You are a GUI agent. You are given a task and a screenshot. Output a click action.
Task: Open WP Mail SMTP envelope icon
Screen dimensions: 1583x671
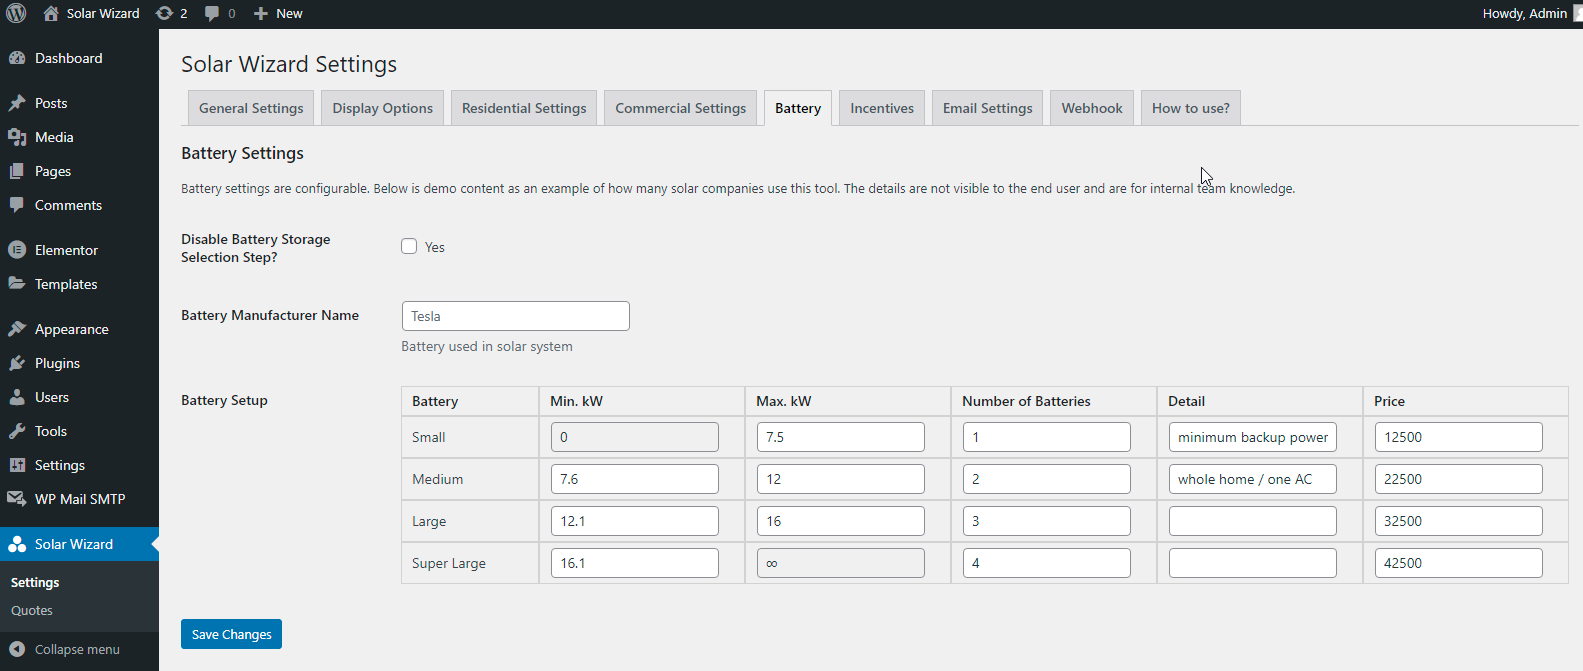click(x=17, y=499)
